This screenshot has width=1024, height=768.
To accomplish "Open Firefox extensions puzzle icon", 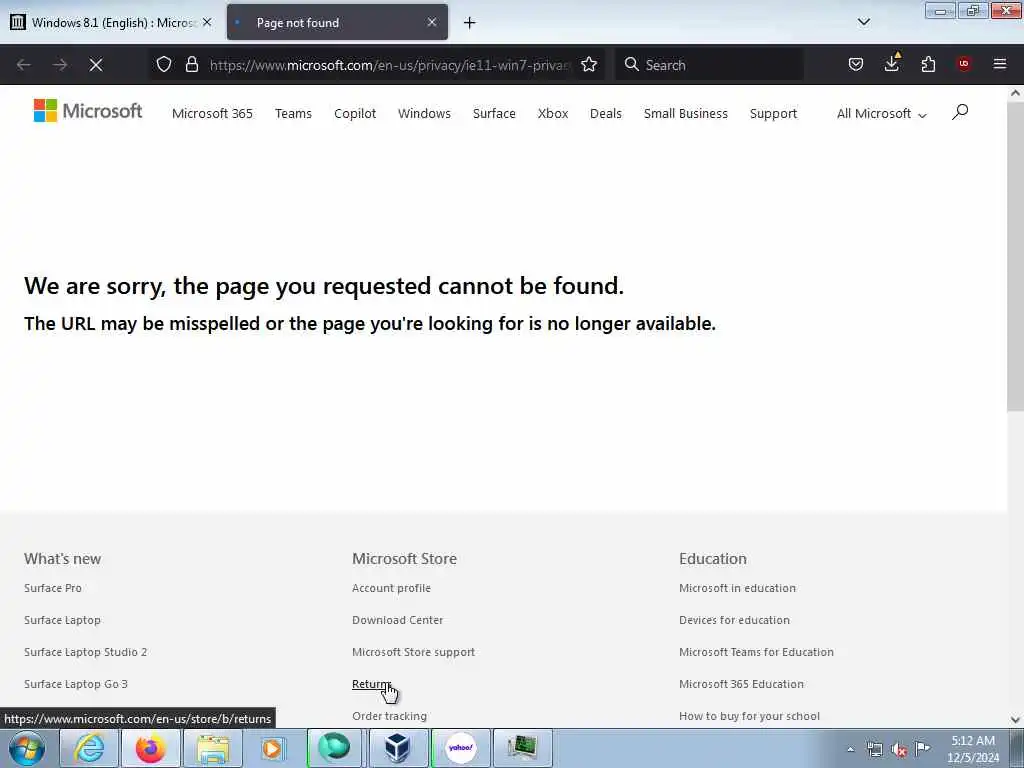I will coord(928,65).
